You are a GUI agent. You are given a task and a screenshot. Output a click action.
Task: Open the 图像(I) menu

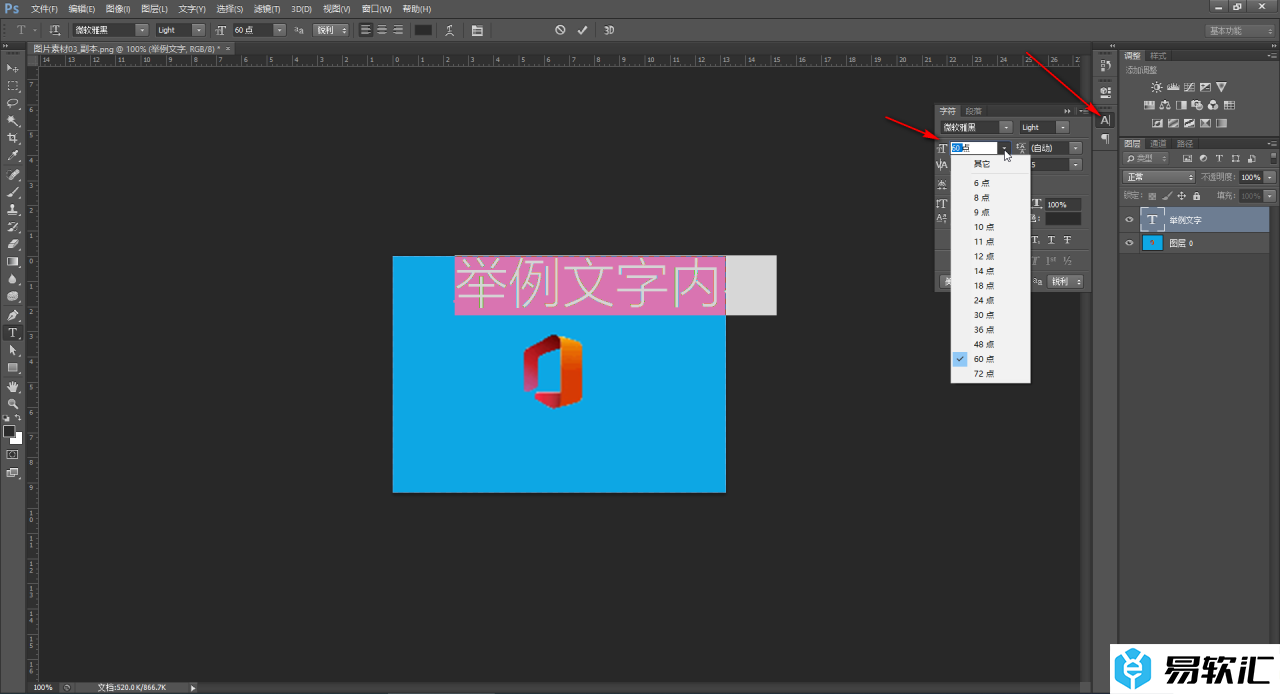tap(118, 8)
